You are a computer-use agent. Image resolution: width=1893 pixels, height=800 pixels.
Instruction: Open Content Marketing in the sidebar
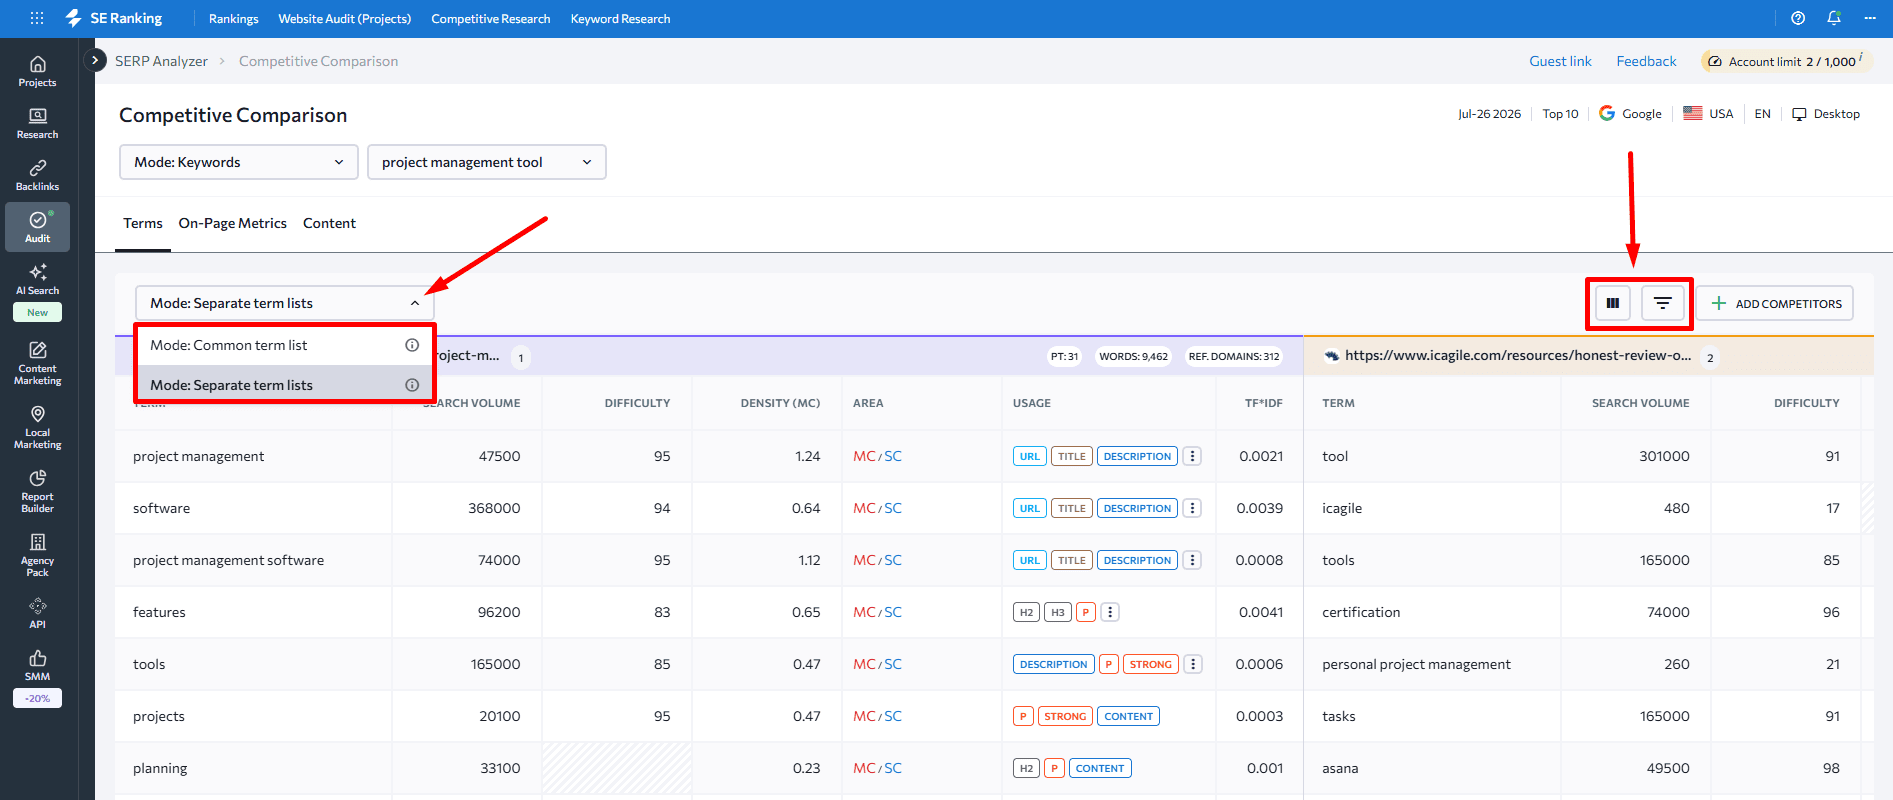point(37,364)
